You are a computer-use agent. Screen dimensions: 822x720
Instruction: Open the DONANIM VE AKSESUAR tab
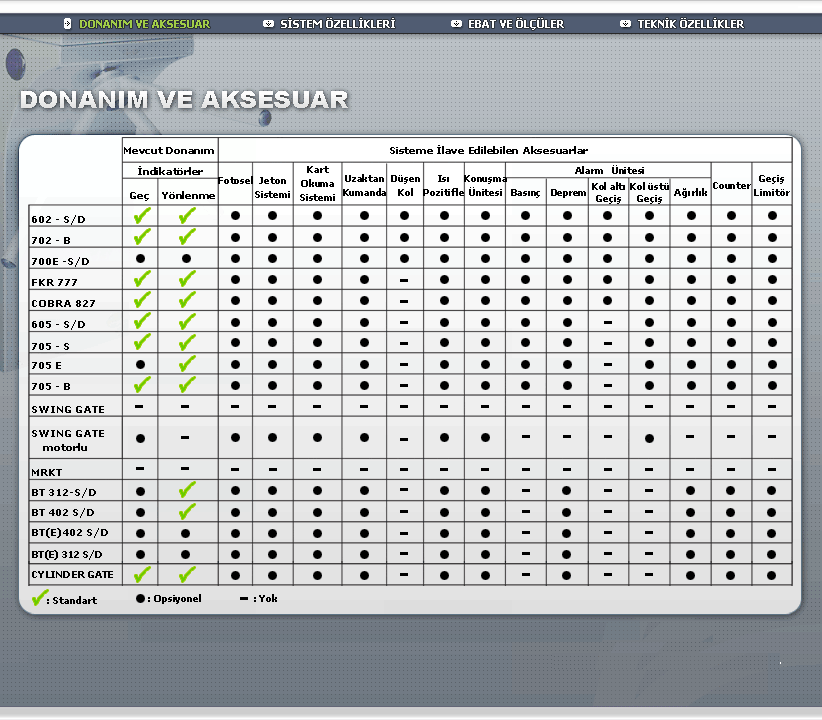[x=144, y=24]
